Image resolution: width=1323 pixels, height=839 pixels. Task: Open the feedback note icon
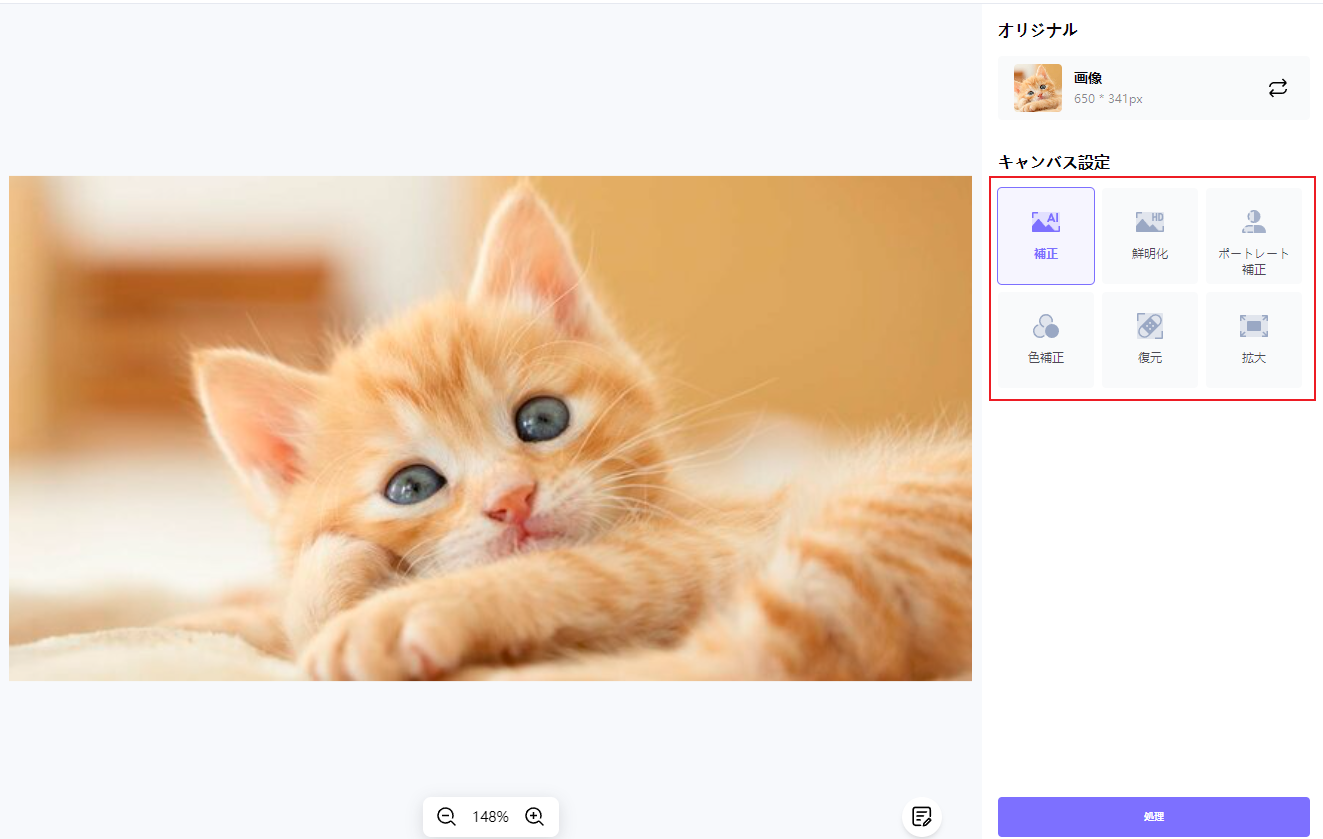click(x=921, y=817)
